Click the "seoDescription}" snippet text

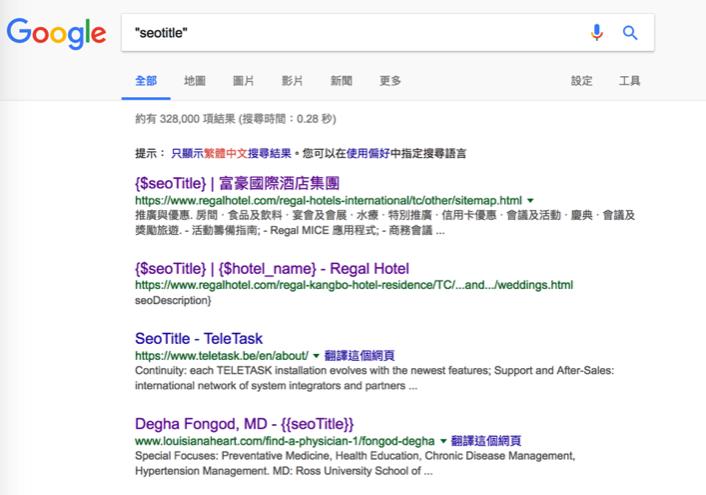click(x=173, y=300)
